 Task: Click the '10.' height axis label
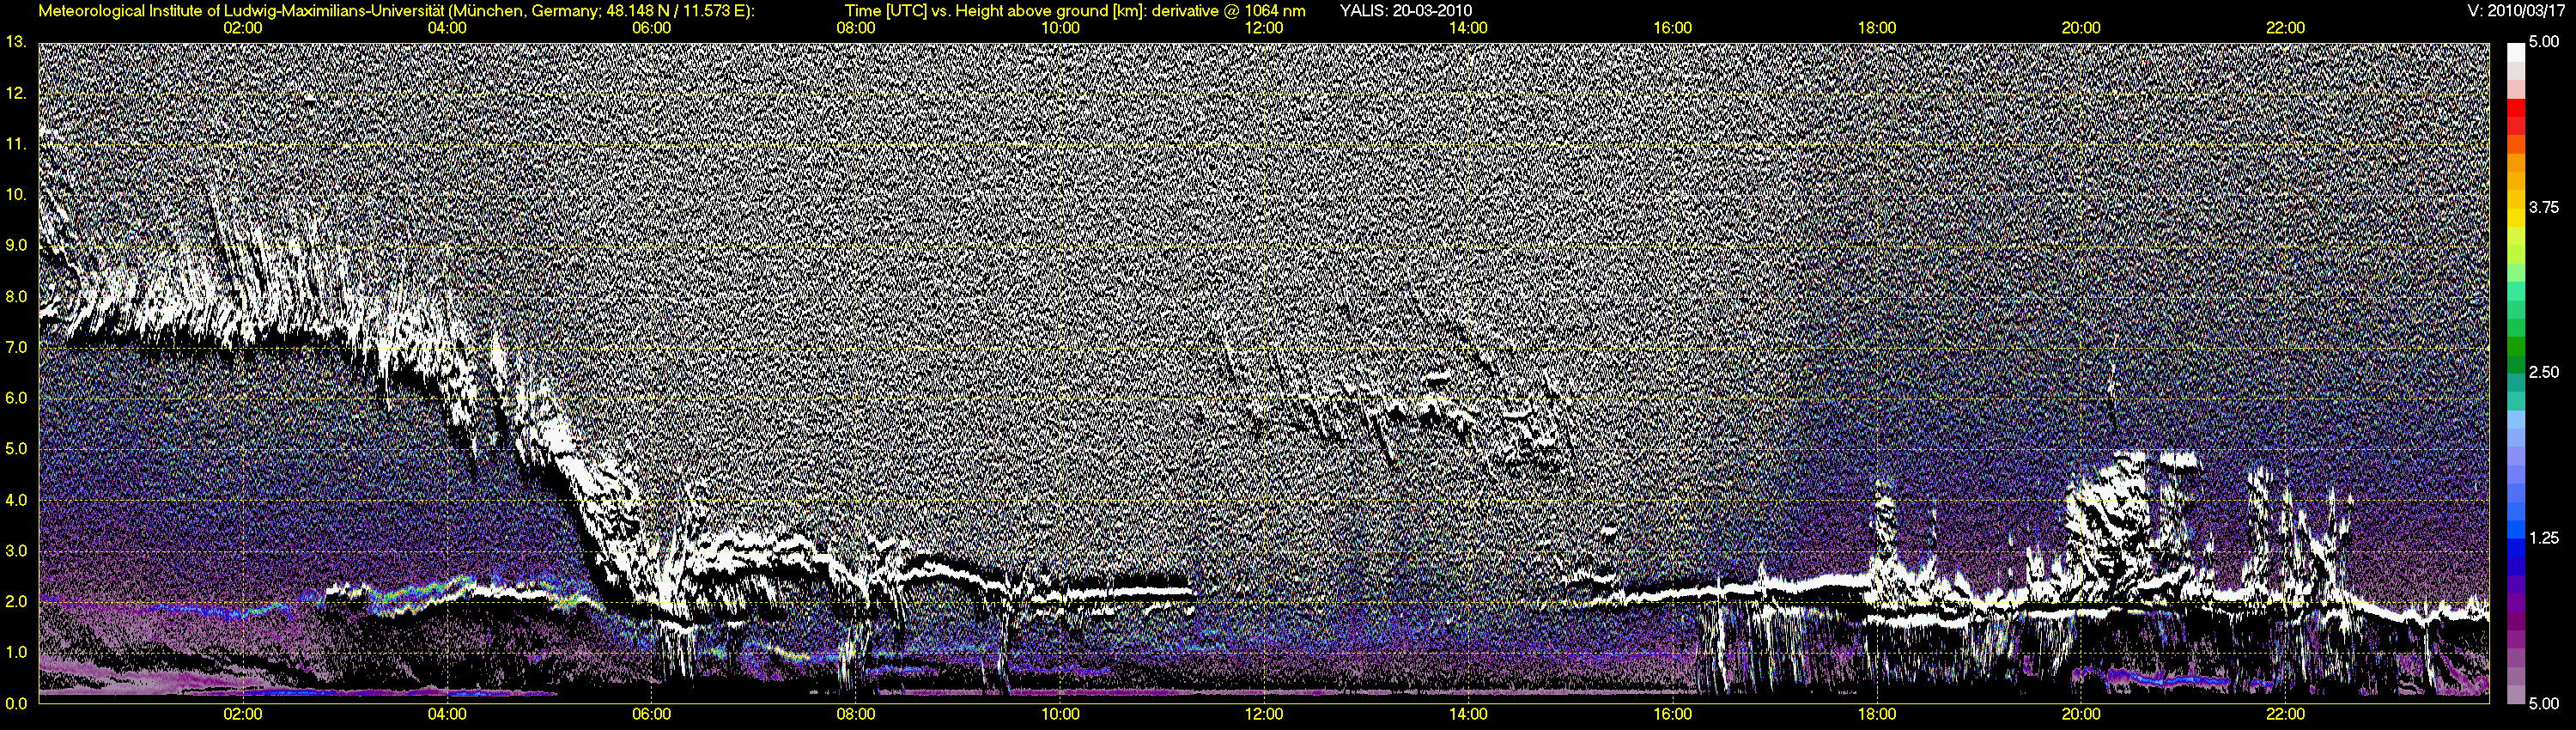tap(16, 195)
